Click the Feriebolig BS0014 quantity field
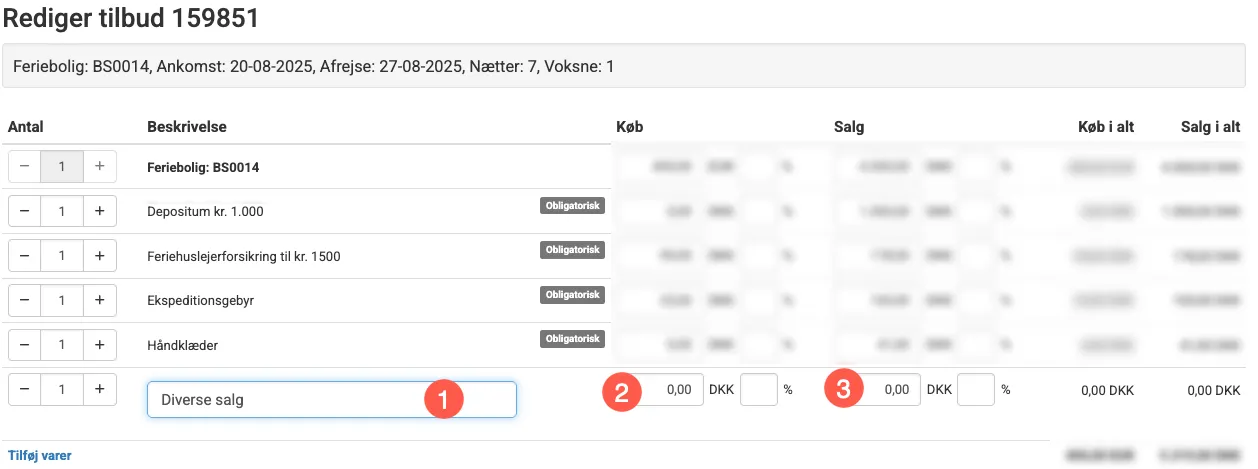Viewport: 1258px width, 469px height. (62, 167)
